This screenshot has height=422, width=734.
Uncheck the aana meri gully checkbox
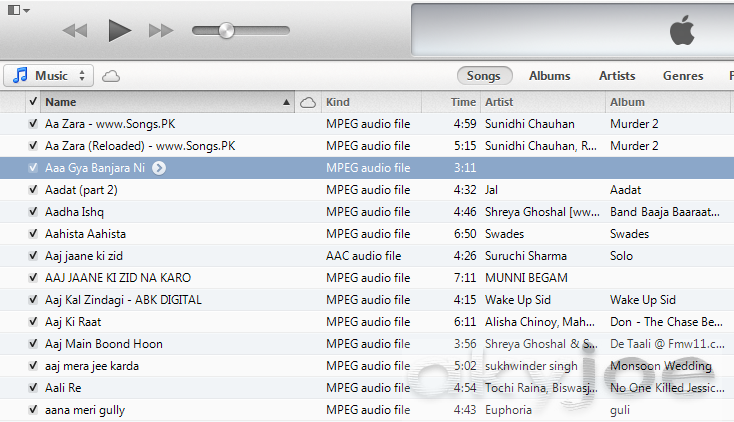tap(33, 410)
